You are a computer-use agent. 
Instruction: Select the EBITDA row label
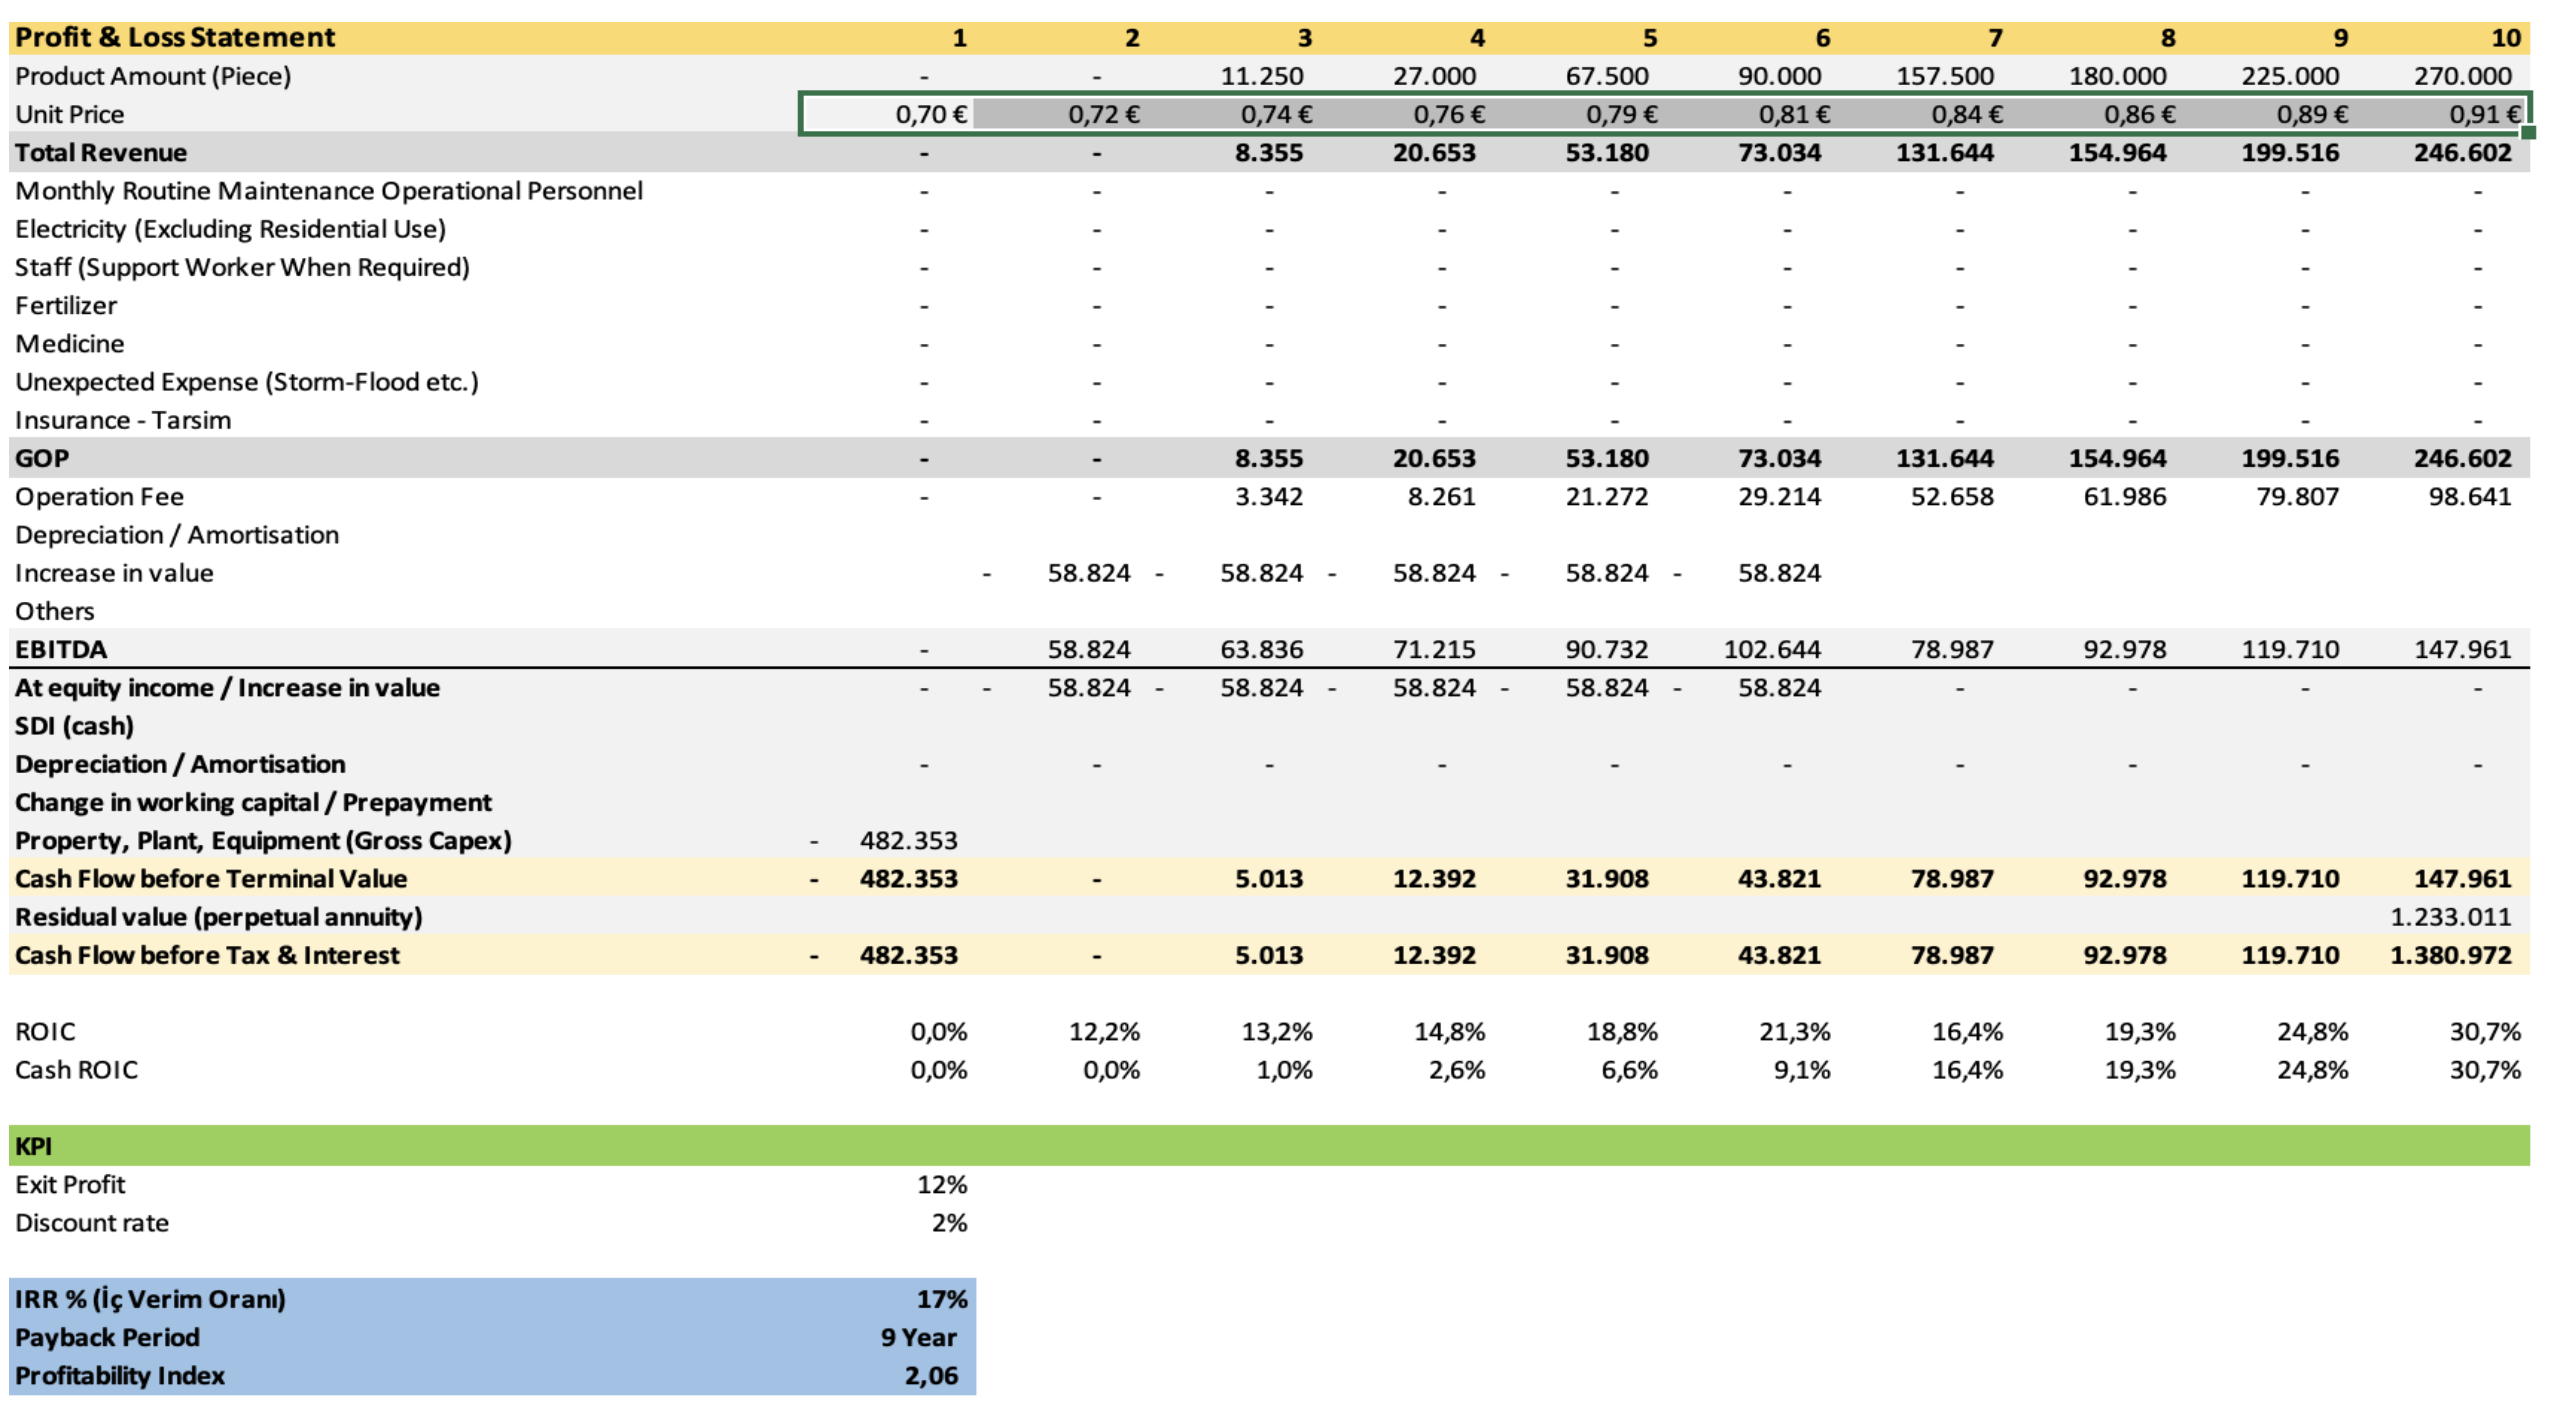61,650
